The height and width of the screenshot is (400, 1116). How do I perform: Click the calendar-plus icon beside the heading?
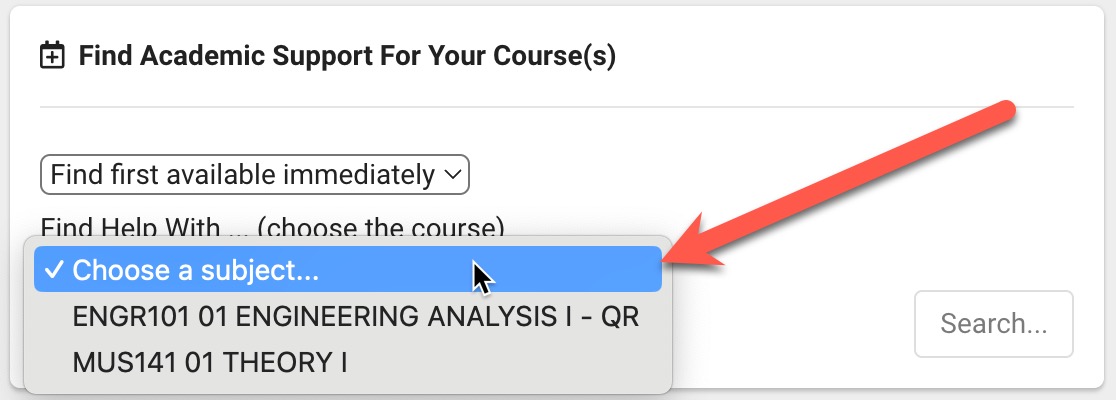52,56
